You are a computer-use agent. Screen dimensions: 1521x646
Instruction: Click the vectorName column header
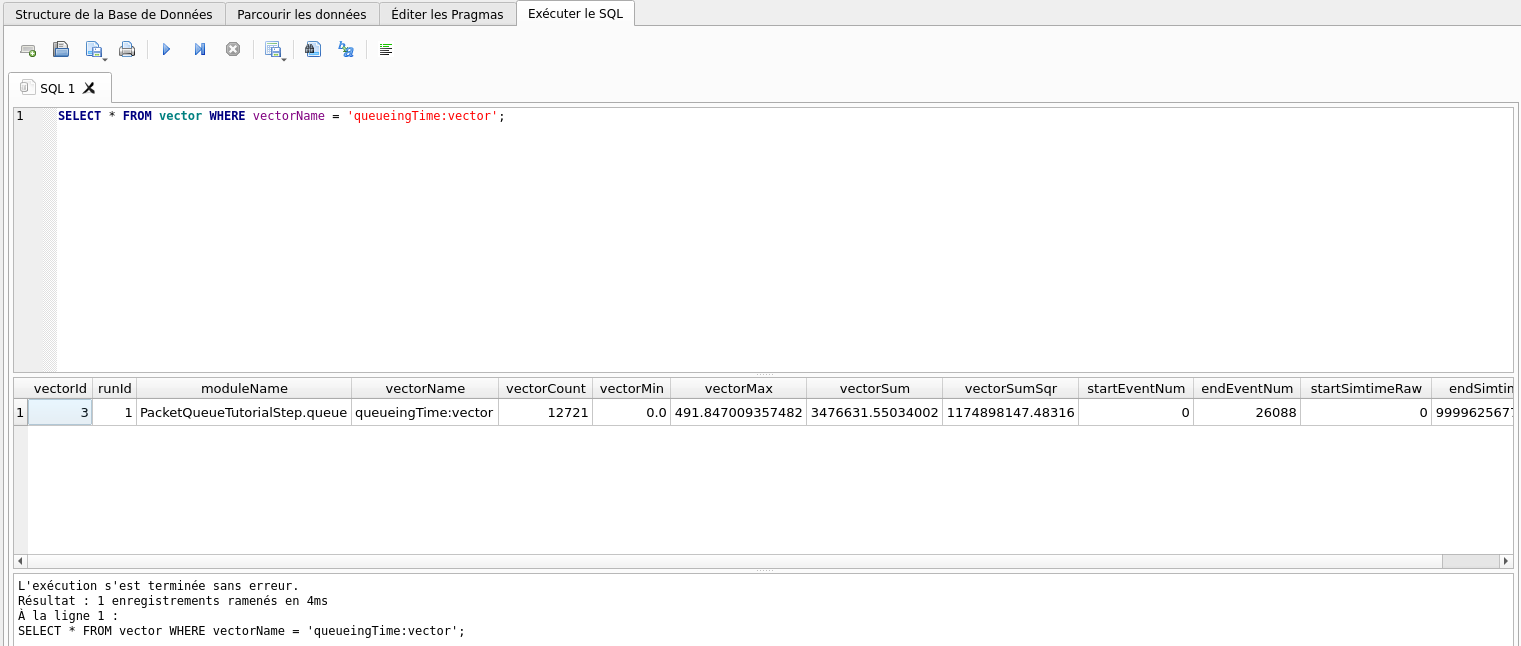(x=425, y=388)
